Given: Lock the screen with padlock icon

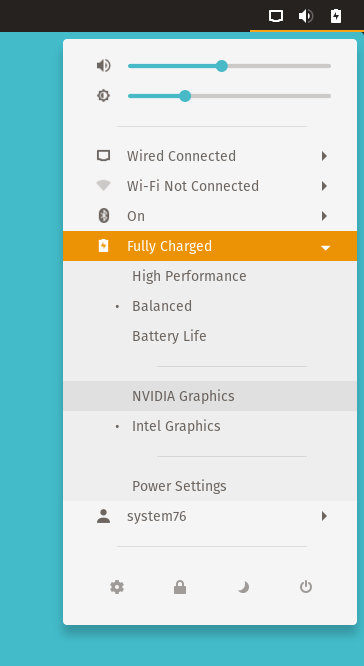Looking at the screenshot, I should 180,587.
